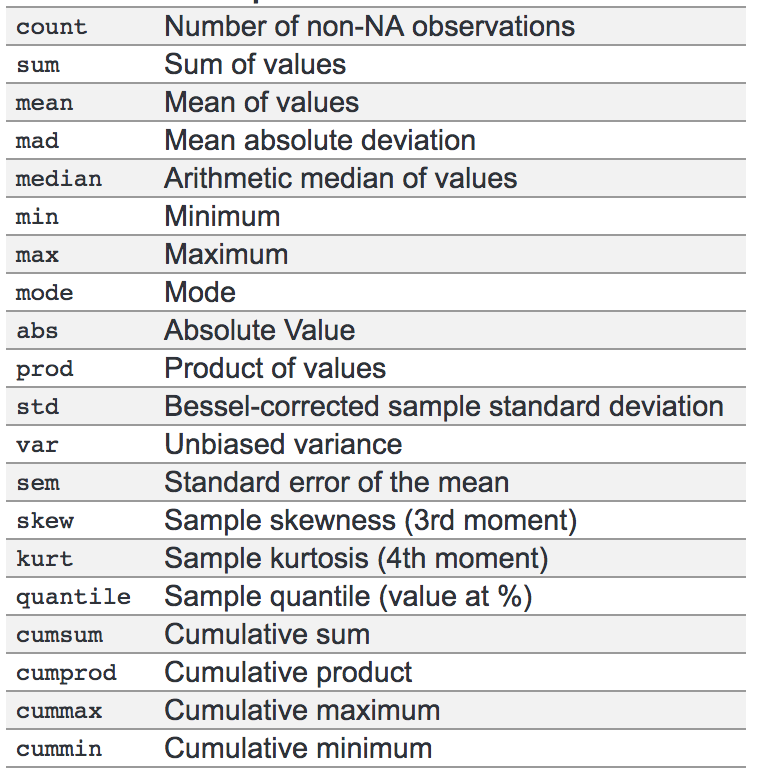This screenshot has height=776, width=758.
Task: Select the 'Mean absolute deviation' description
Action: (x=320, y=141)
